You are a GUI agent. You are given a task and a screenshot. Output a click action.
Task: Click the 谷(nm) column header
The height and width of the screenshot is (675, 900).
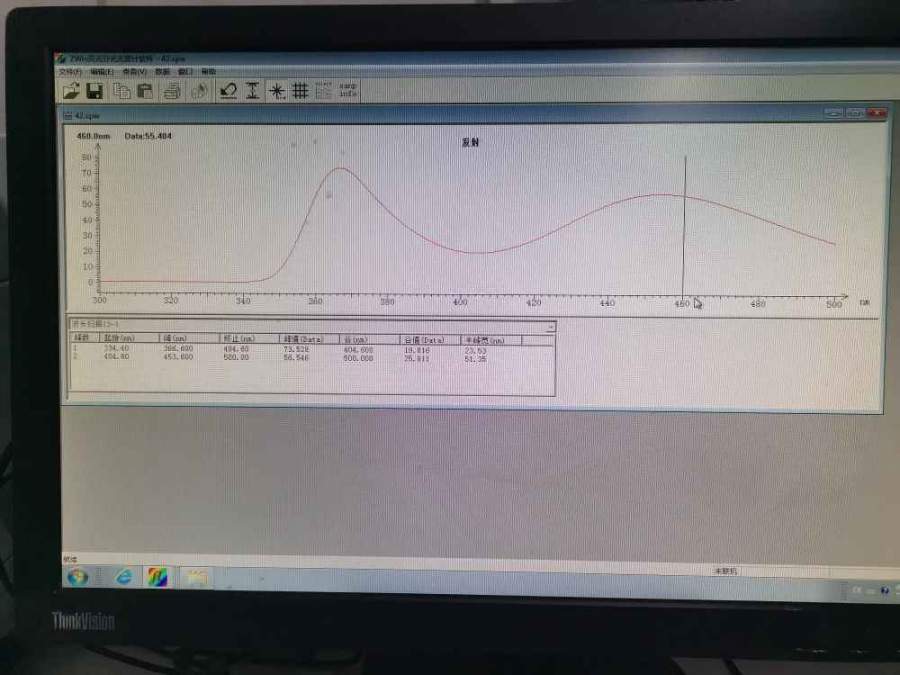pos(370,339)
